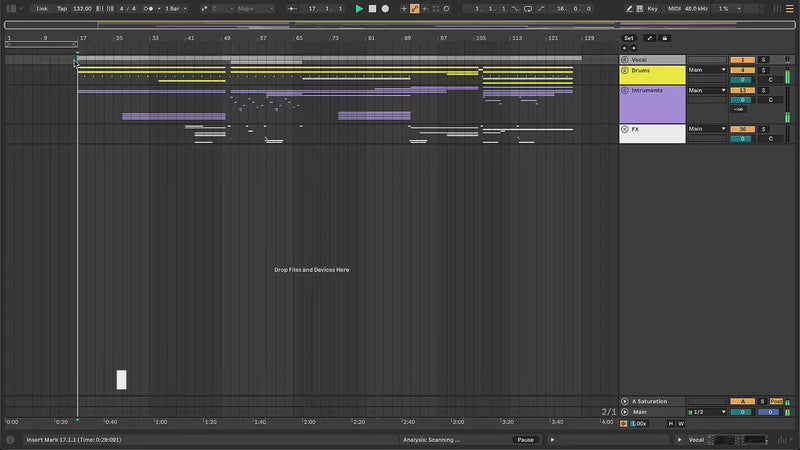Click the Follow playback arrow icon

[x=294, y=8]
